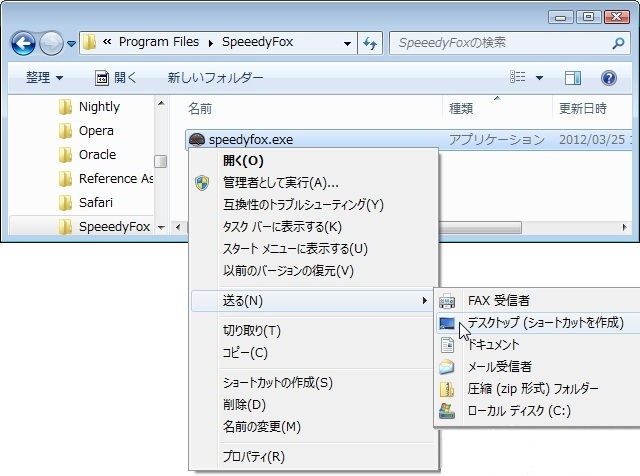
Task: Click the tree pane vertical scrollbar thumb
Action: tap(161, 161)
